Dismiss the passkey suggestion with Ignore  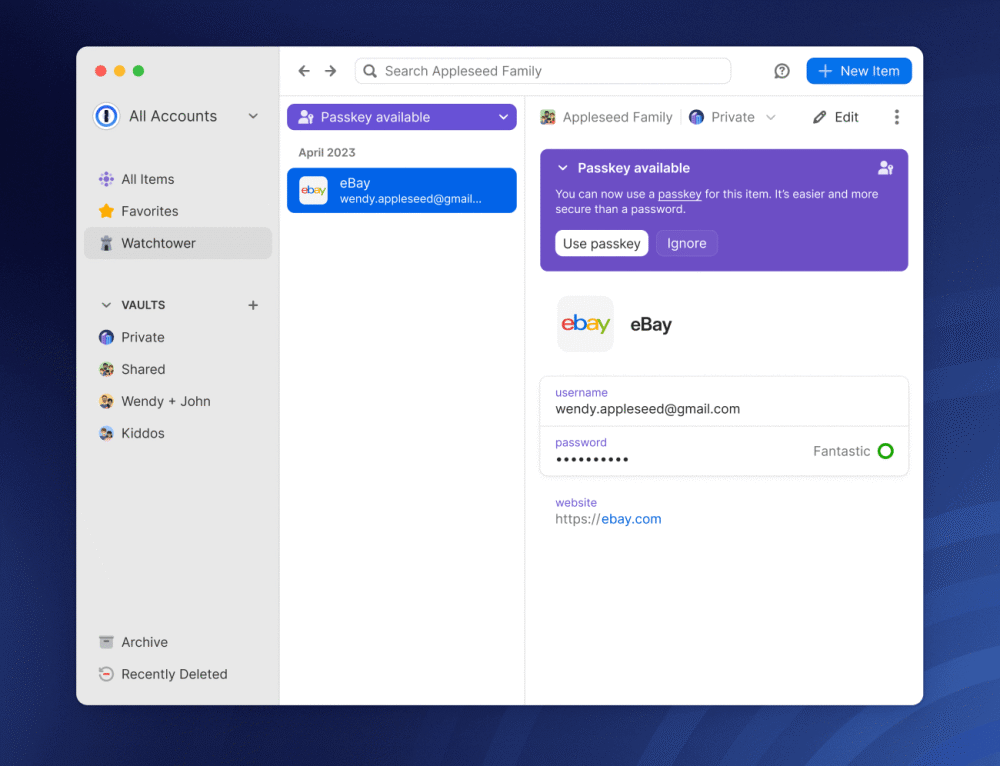(x=687, y=243)
